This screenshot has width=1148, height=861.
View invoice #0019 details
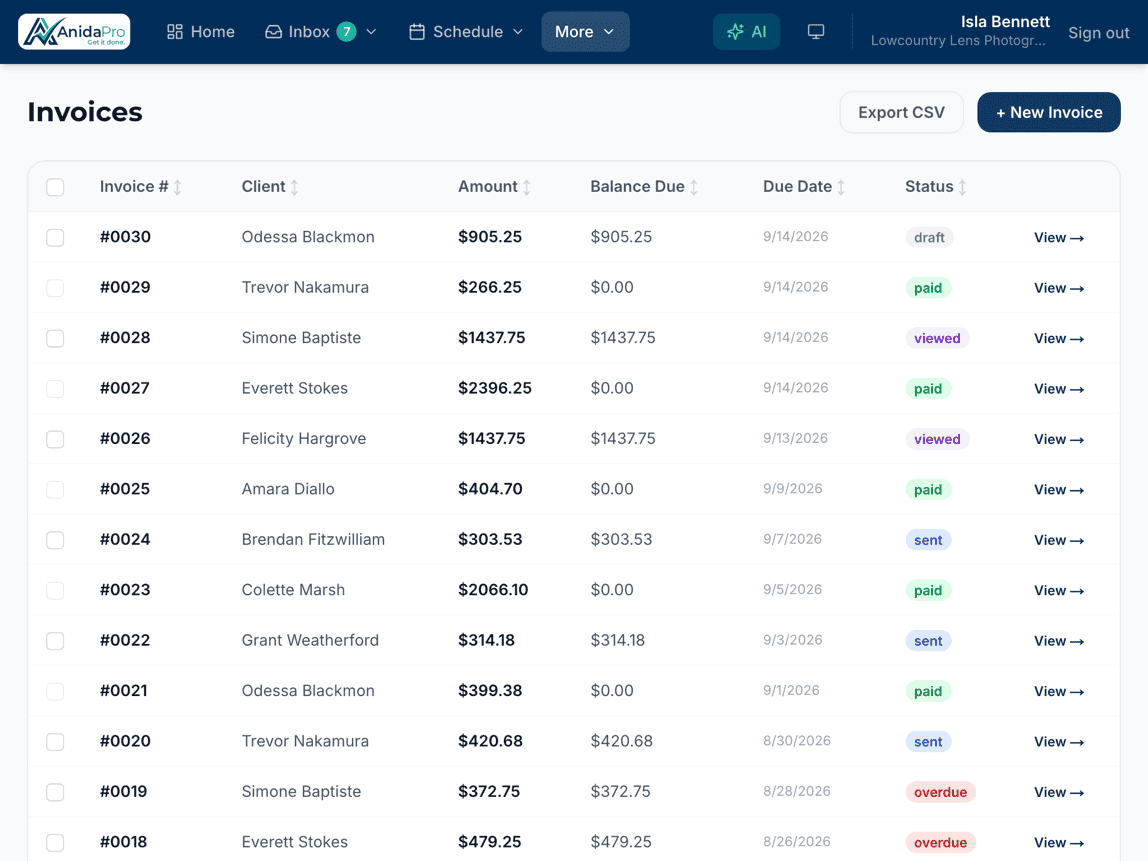1059,793
